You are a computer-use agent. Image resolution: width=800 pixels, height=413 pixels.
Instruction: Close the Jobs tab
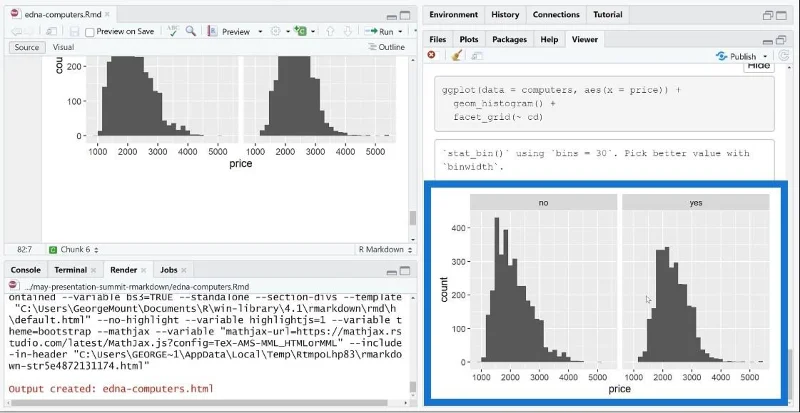pos(184,270)
